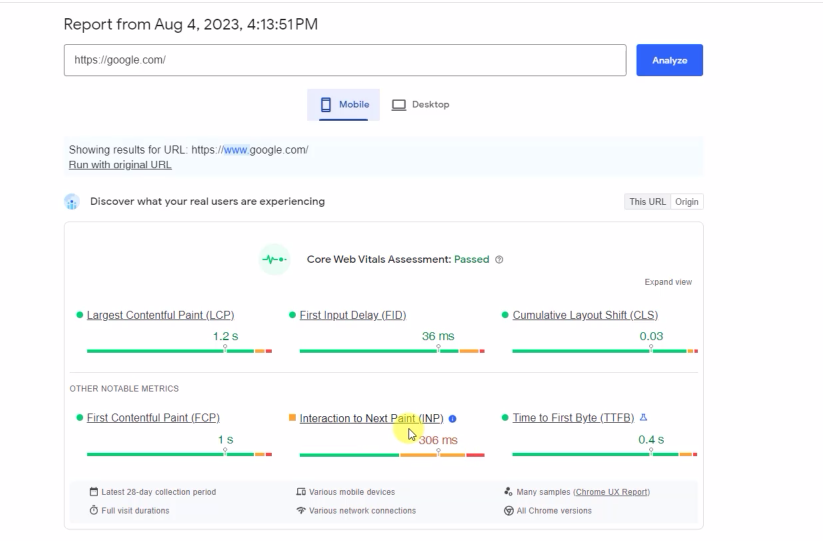Focus the URL input field
The width and height of the screenshot is (823, 541).
(345, 60)
